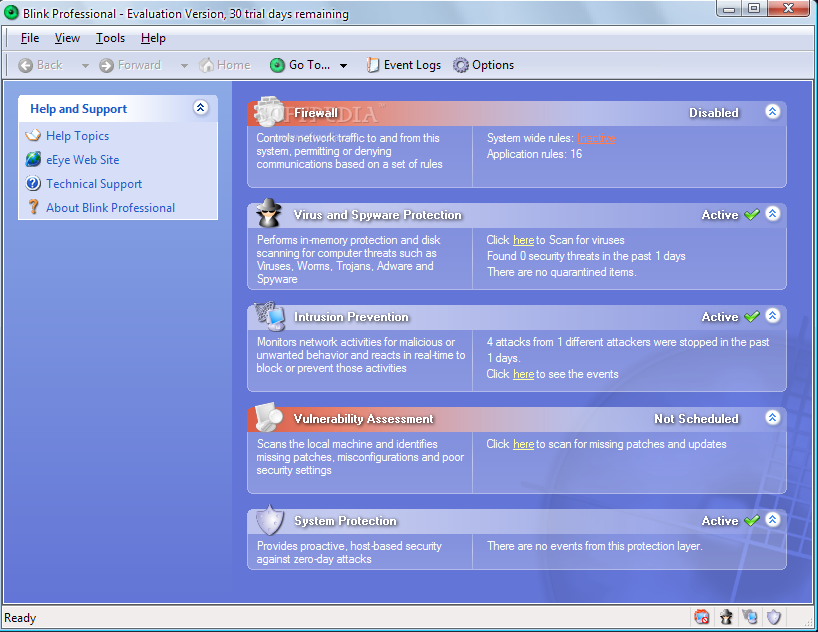The width and height of the screenshot is (818, 632).
Task: Click green checkmark beside Virus and Spyware Active
Action: tap(752, 214)
